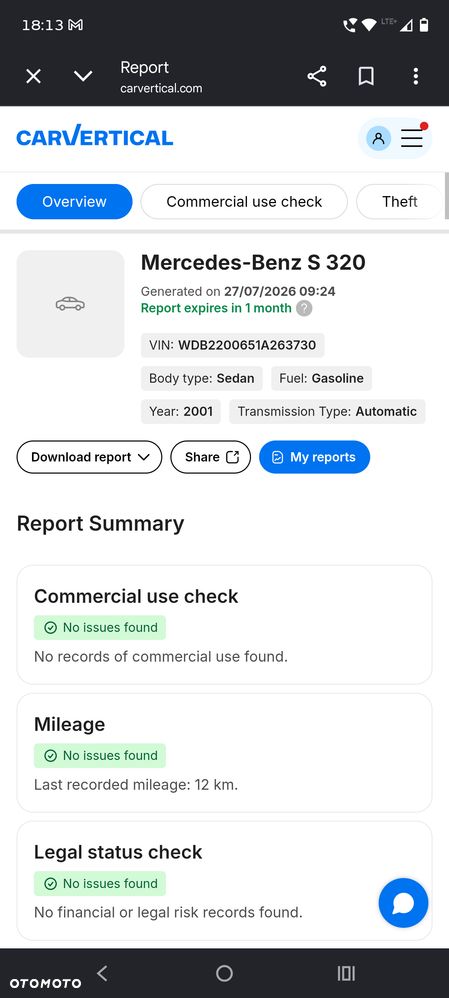Open the user account profile icon
Image resolution: width=449 pixels, height=998 pixels.
pyautogui.click(x=378, y=137)
